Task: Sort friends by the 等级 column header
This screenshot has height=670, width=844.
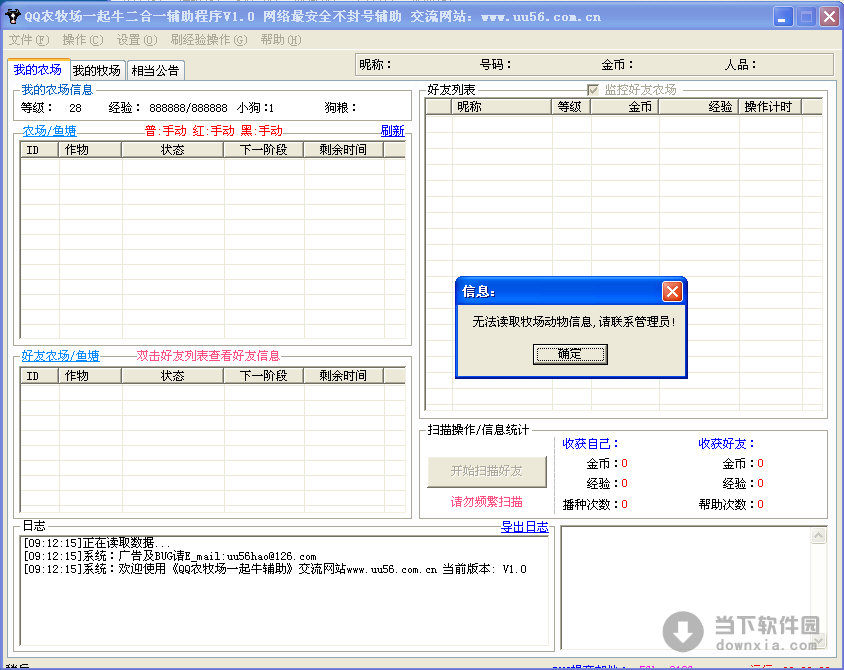Action: coord(571,107)
